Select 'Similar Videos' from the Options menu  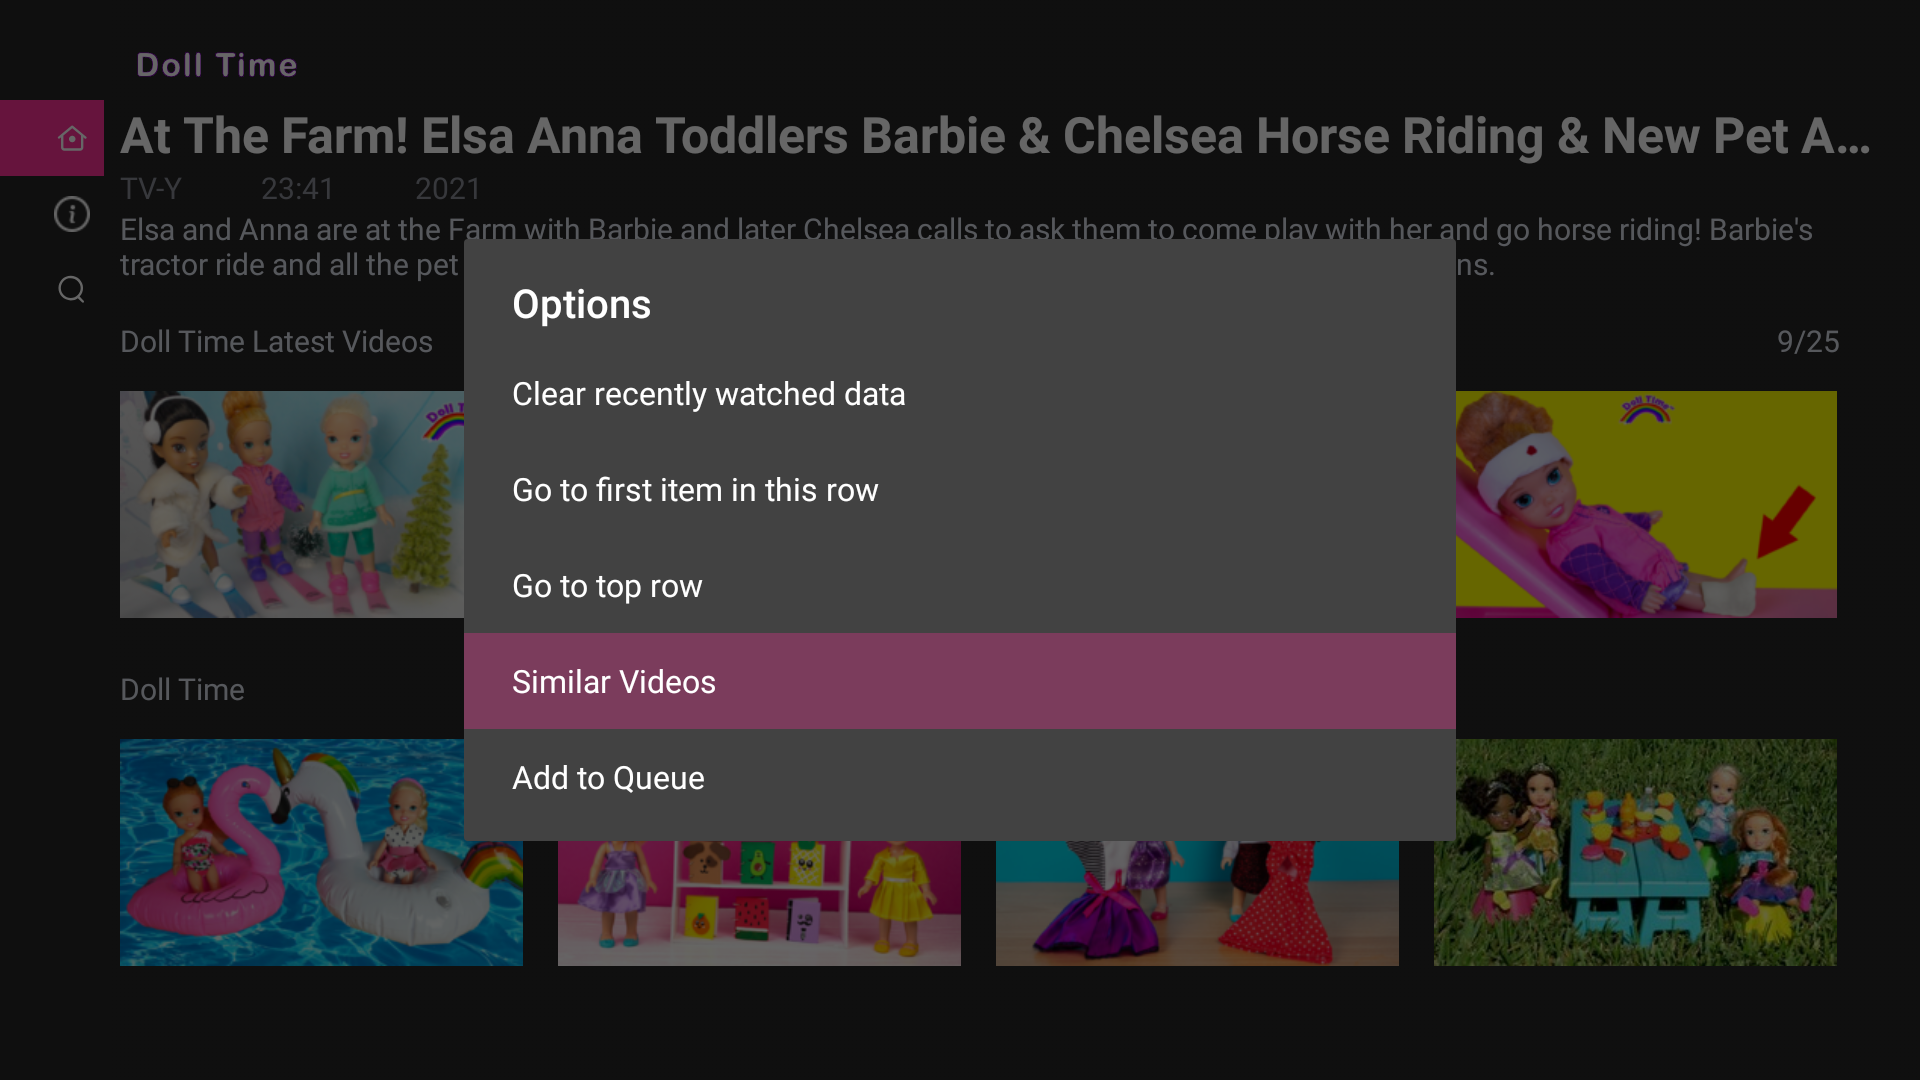click(614, 681)
